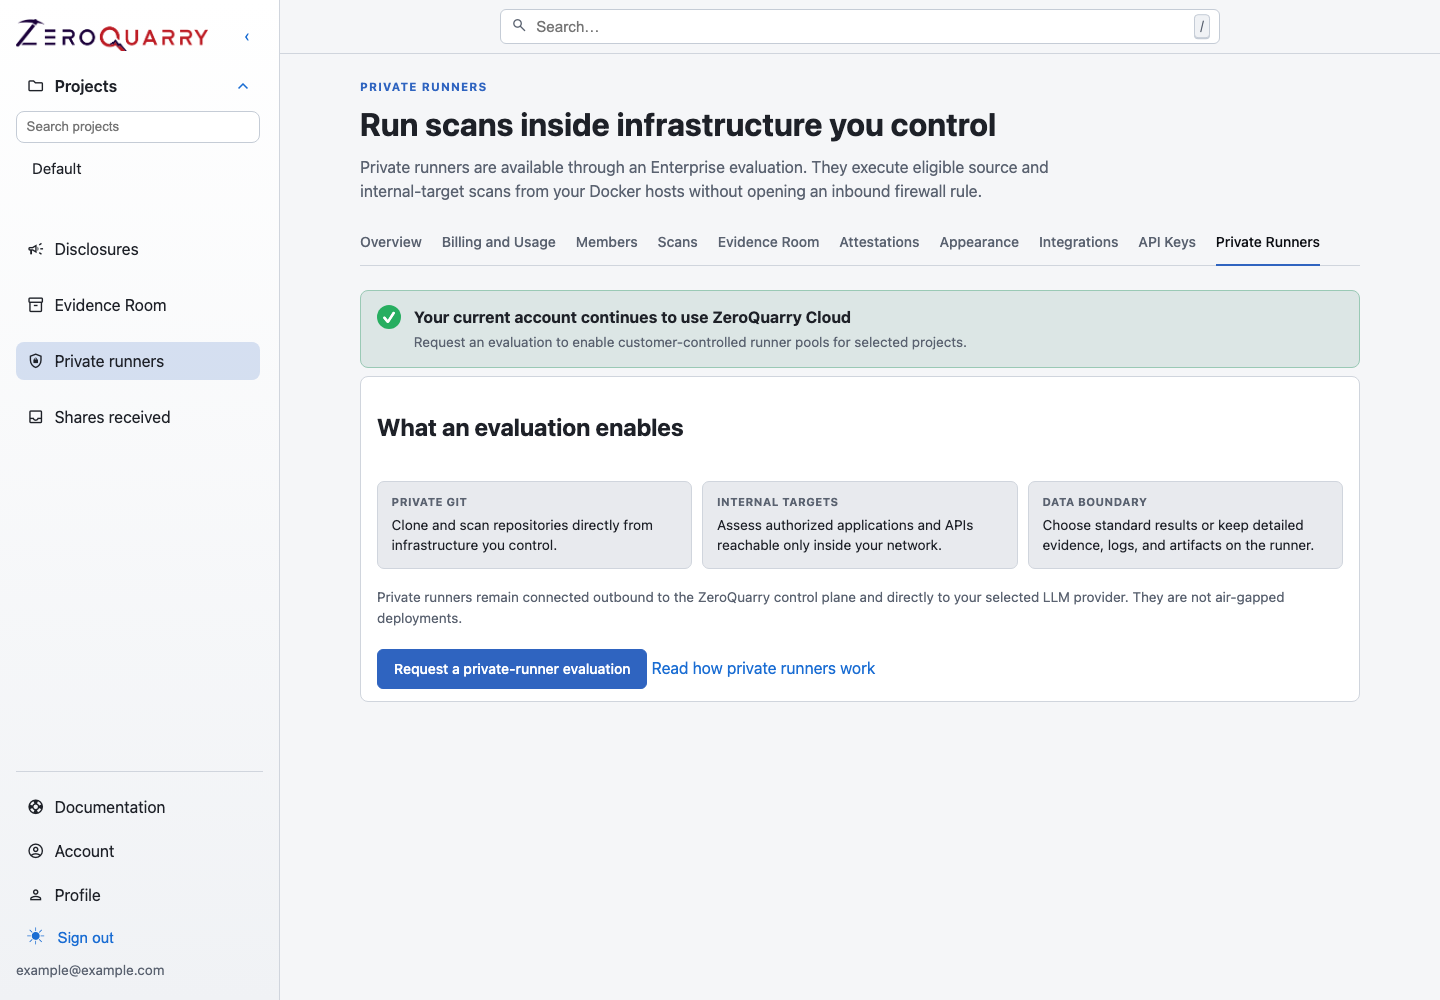The height and width of the screenshot is (1000, 1440).
Task: Open Profile from the sidebar
Action: 78,895
